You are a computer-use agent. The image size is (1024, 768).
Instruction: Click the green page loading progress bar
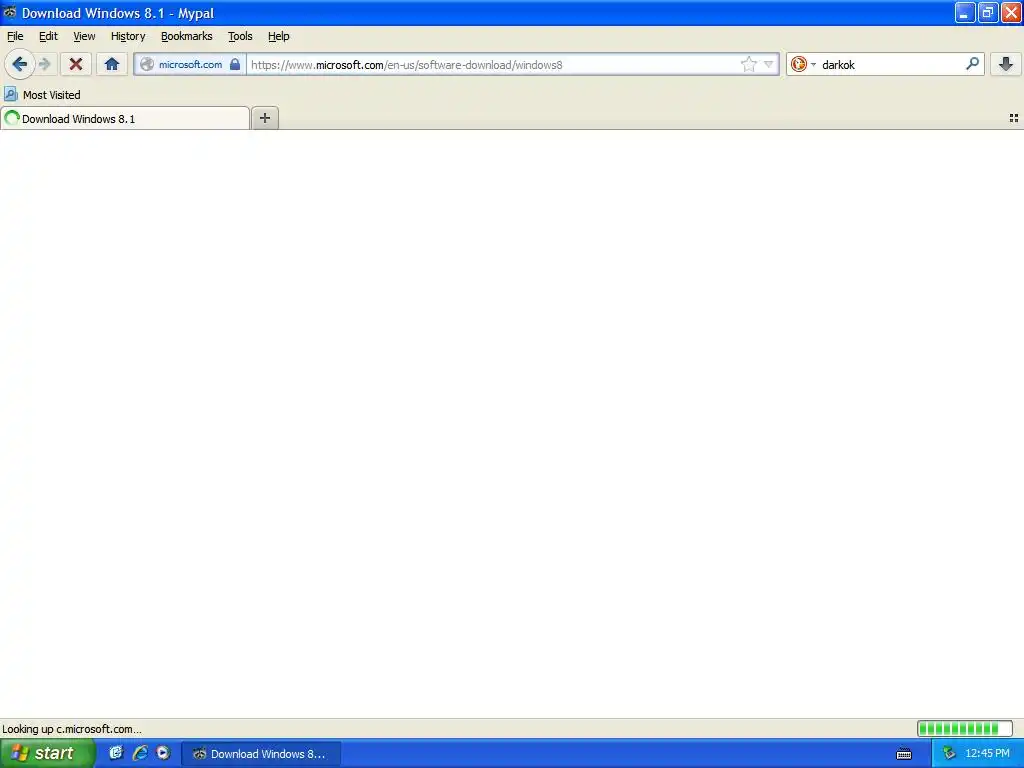click(x=965, y=728)
